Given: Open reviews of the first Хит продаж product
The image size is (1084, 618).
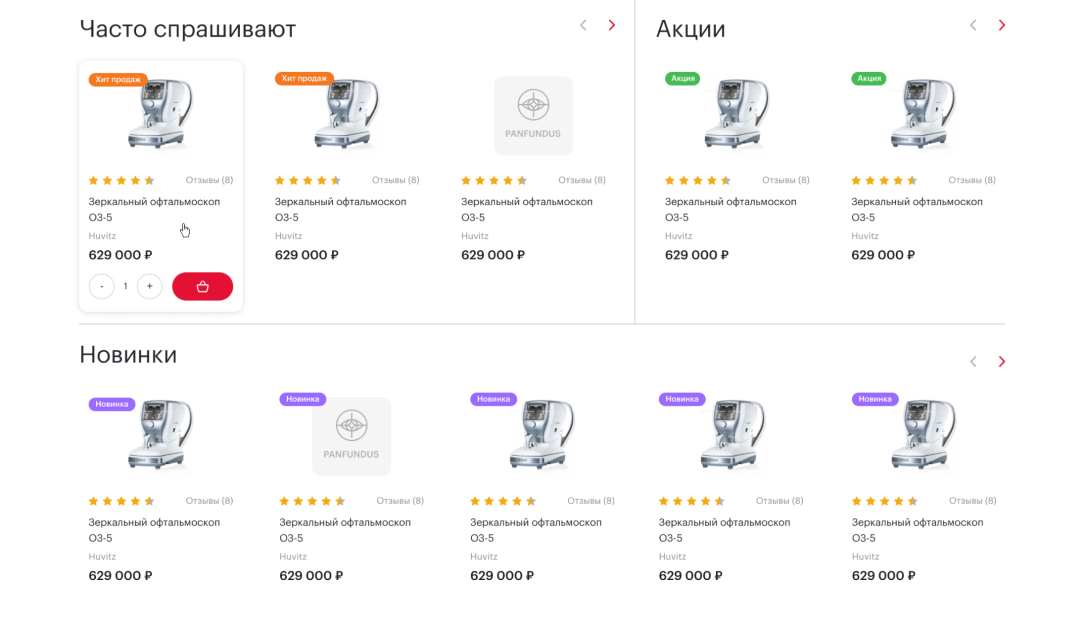Looking at the screenshot, I should (209, 181).
